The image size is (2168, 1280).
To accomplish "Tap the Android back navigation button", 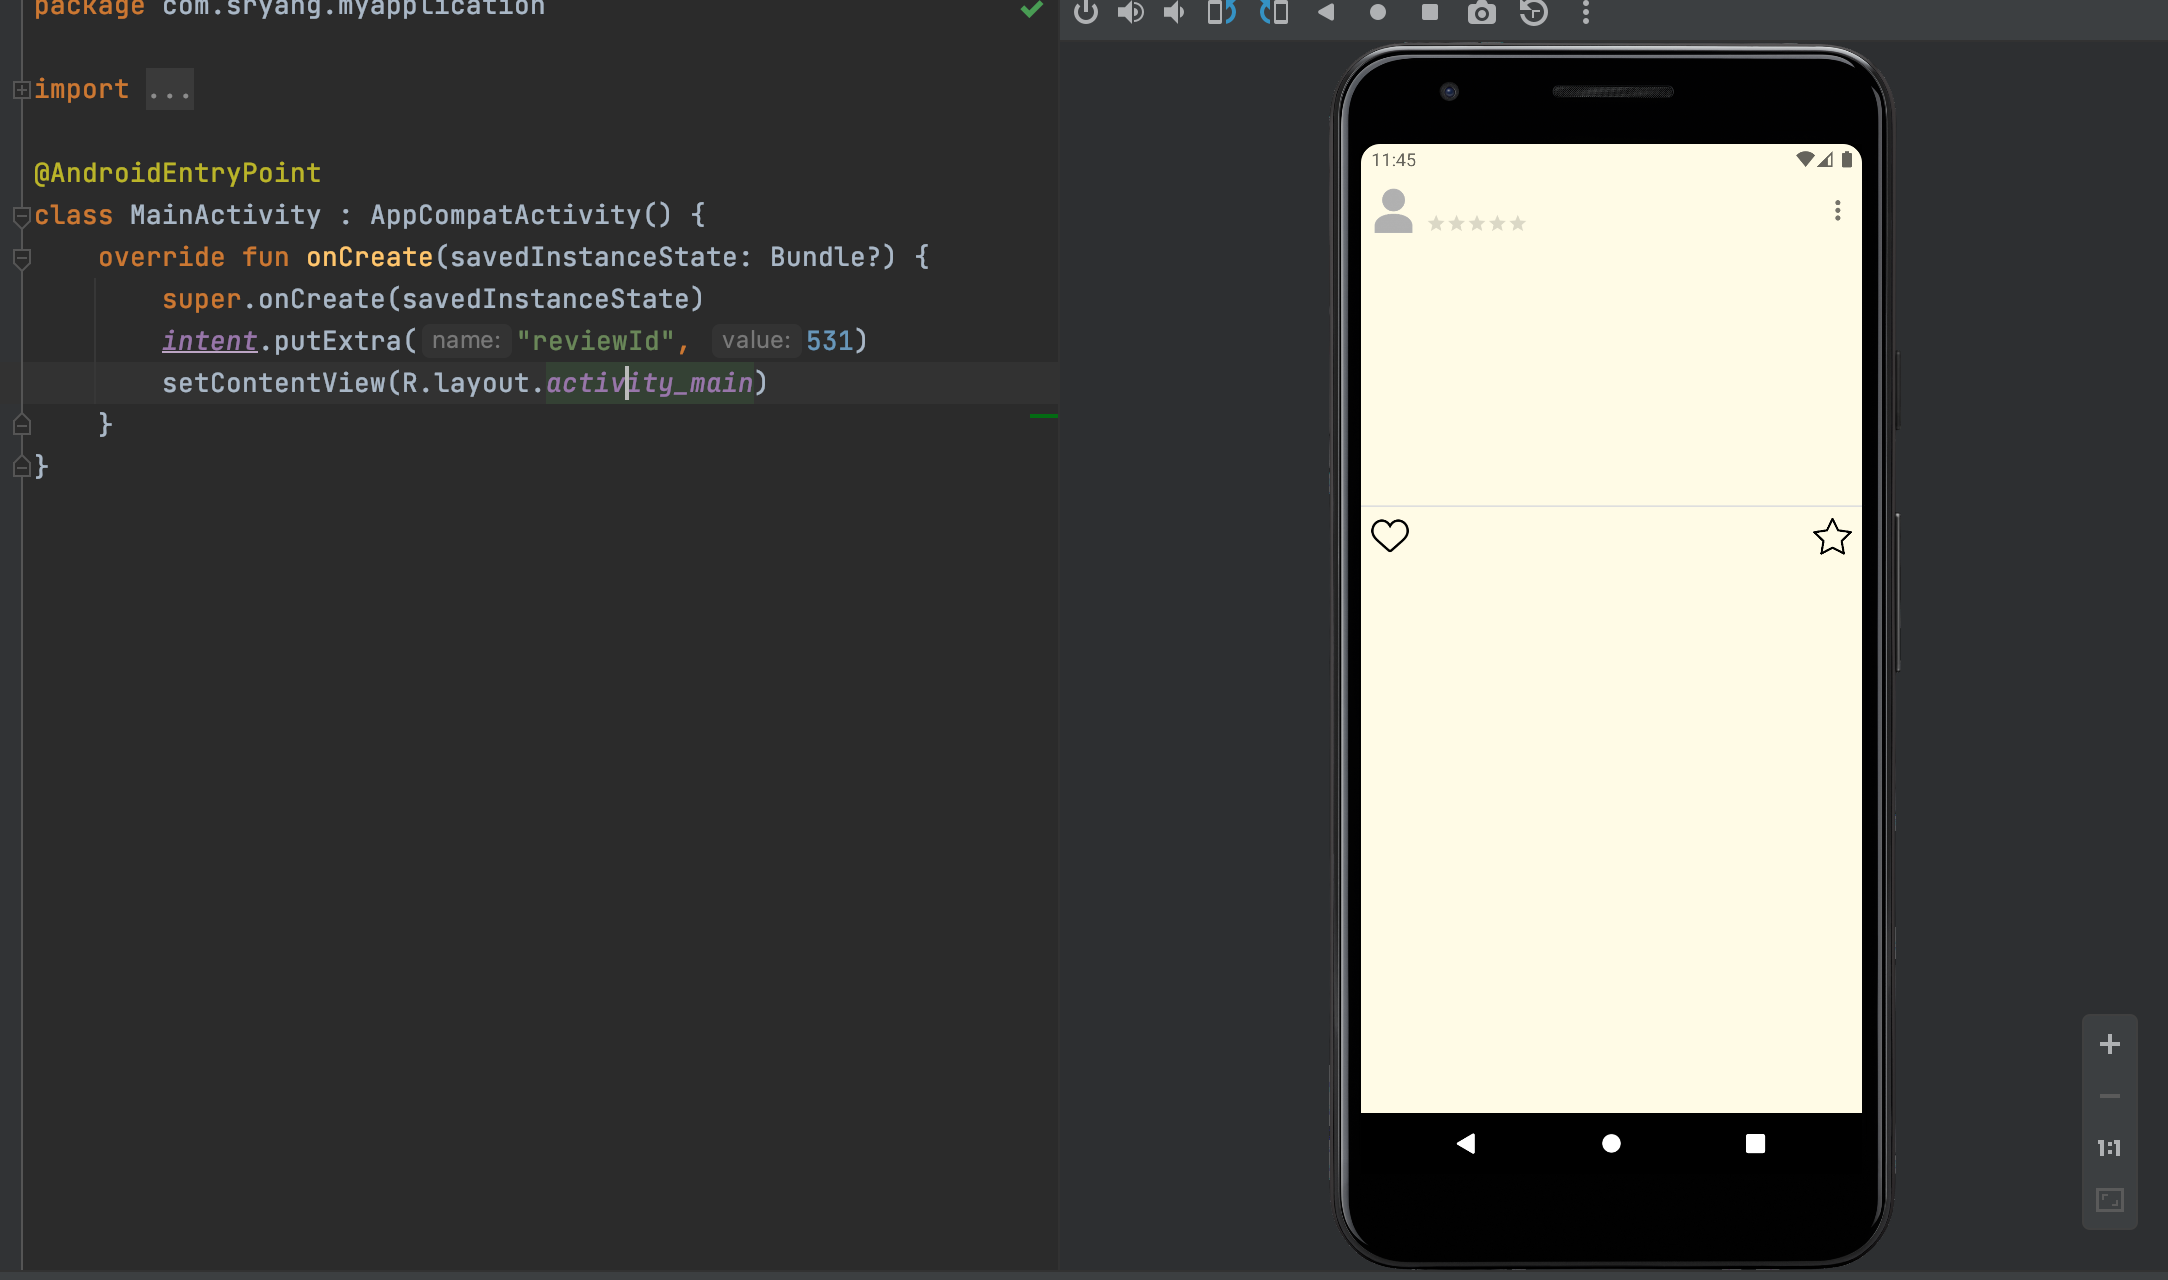I will coord(1466,1143).
